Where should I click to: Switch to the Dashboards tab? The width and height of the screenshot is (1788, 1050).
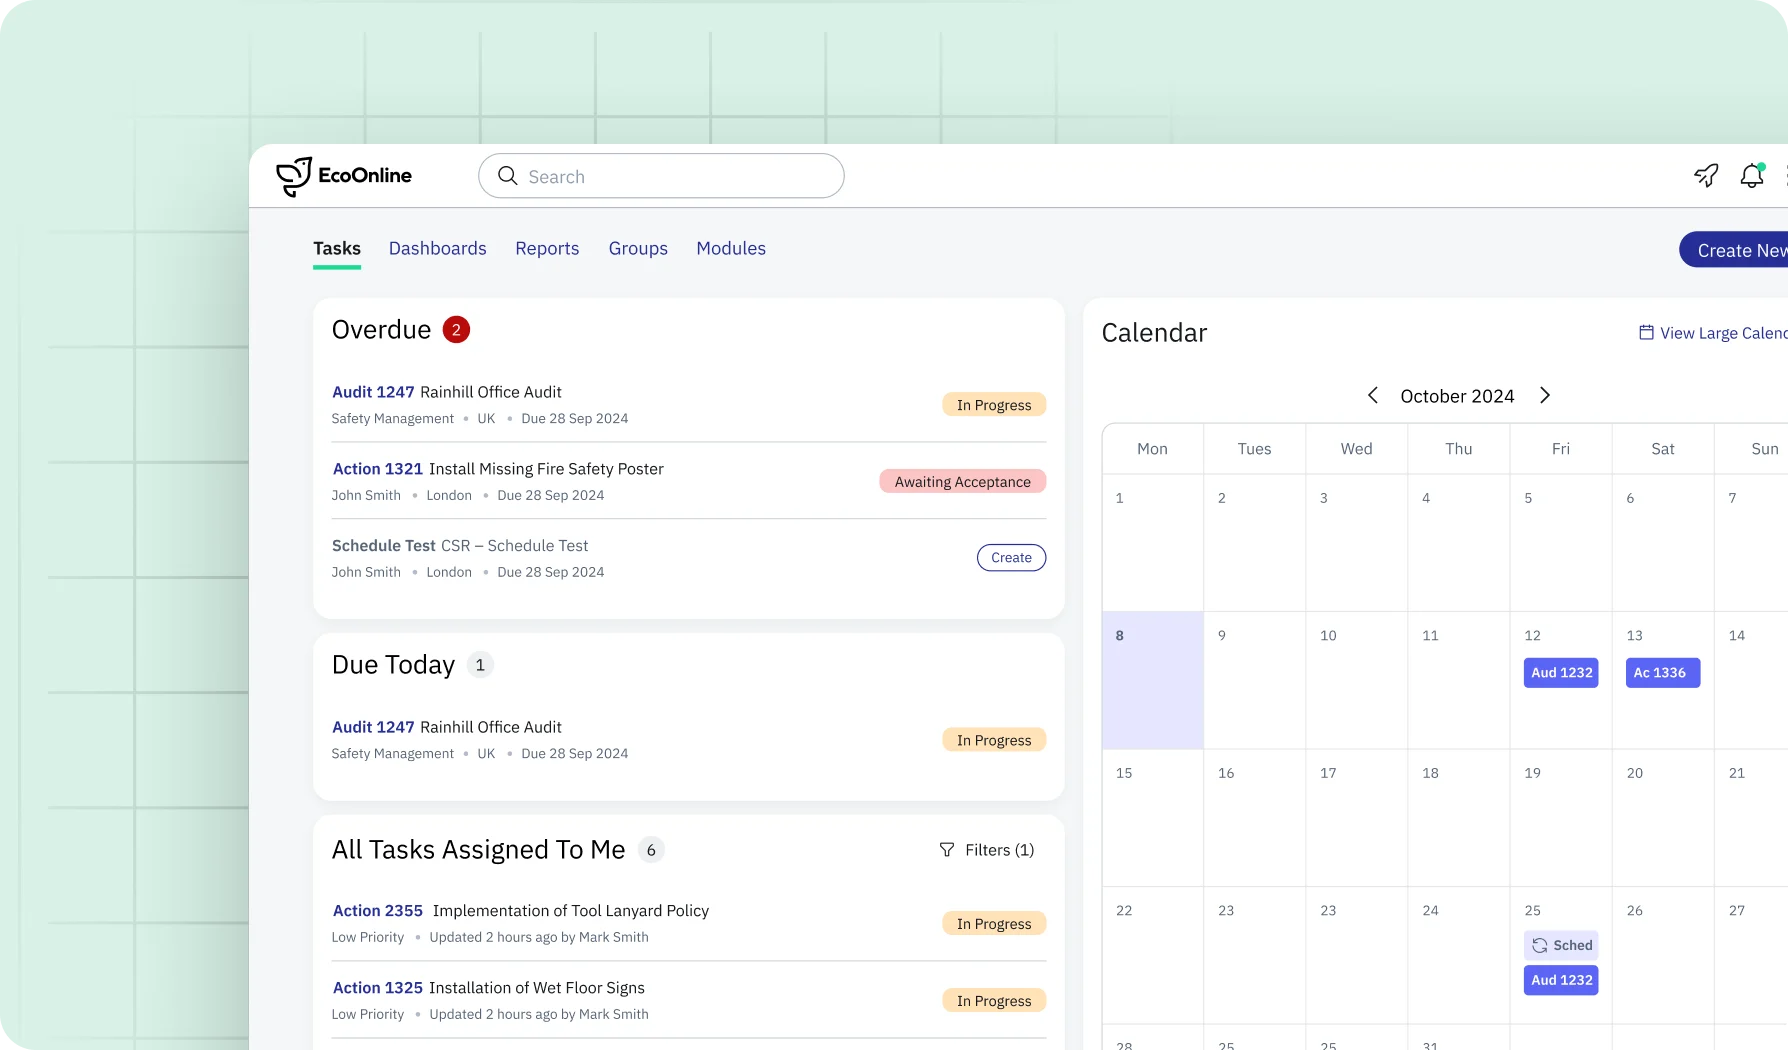point(437,248)
